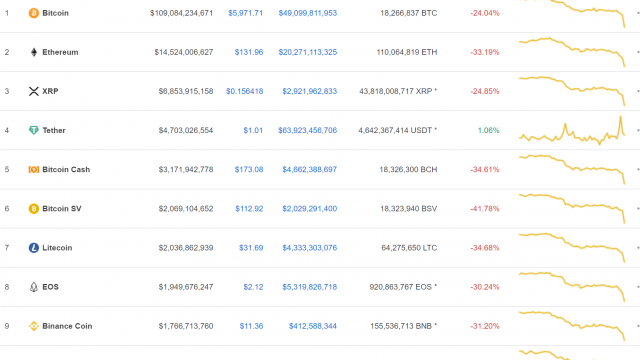Open the Bitcoin name link

tap(56, 13)
